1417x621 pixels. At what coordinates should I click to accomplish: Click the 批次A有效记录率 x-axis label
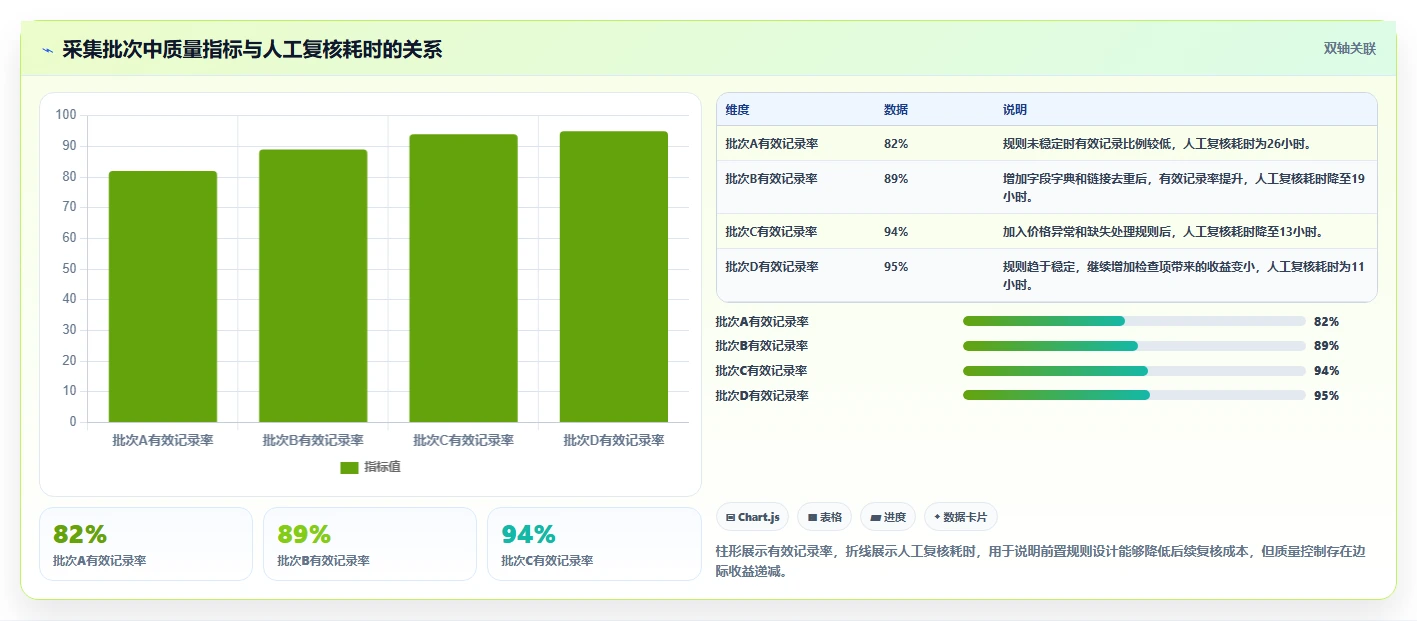pyautogui.click(x=163, y=440)
